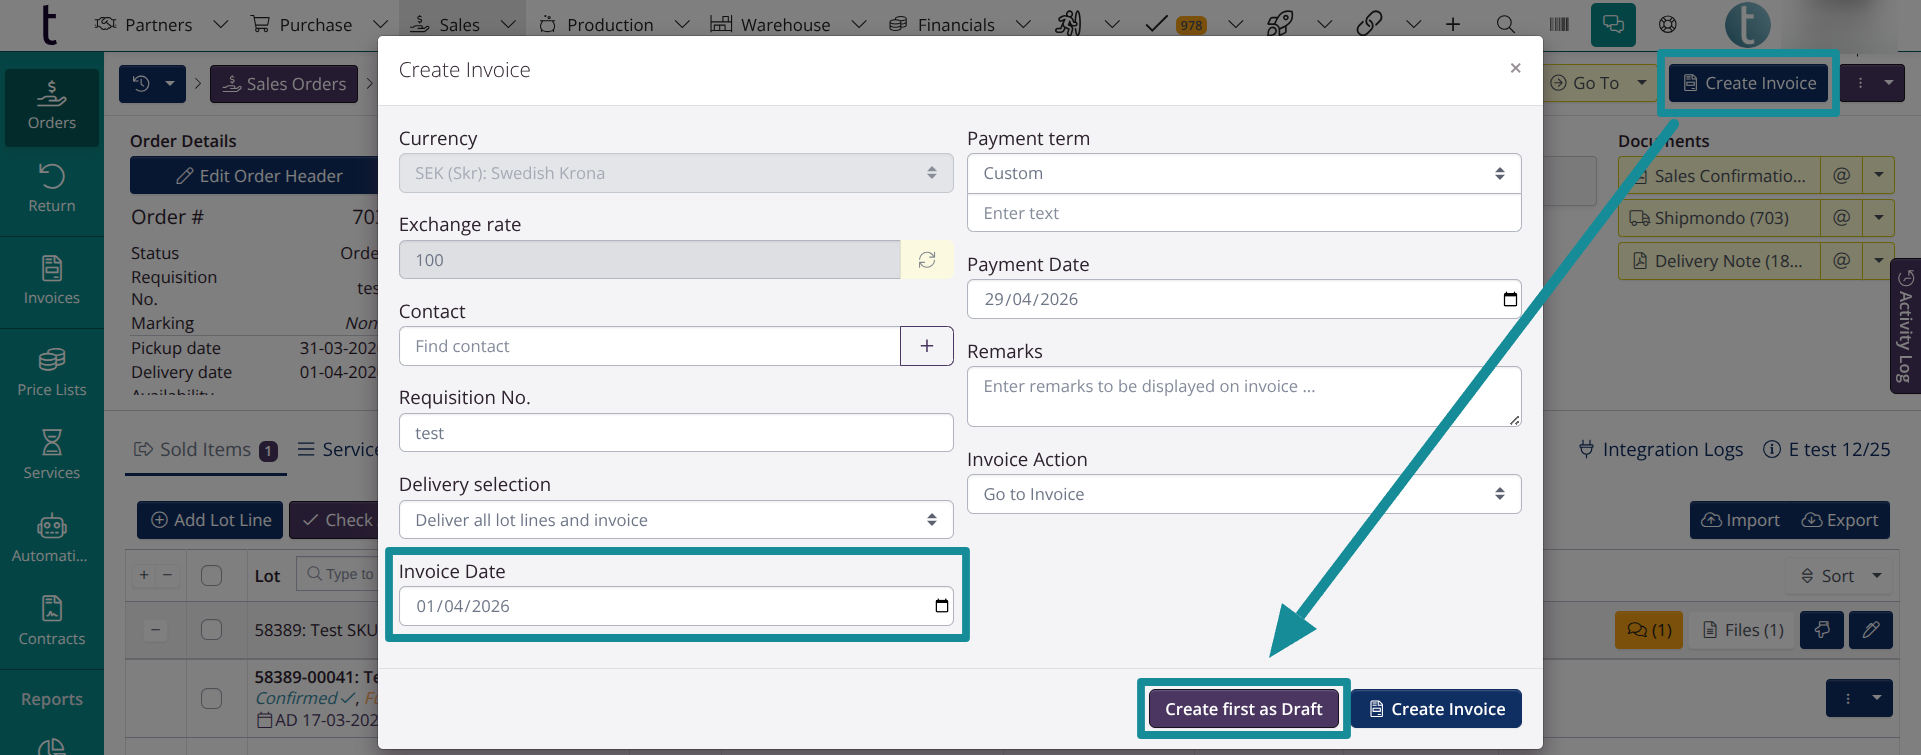Open the Invoice Date calendar picker
1921x755 pixels.
[941, 606]
